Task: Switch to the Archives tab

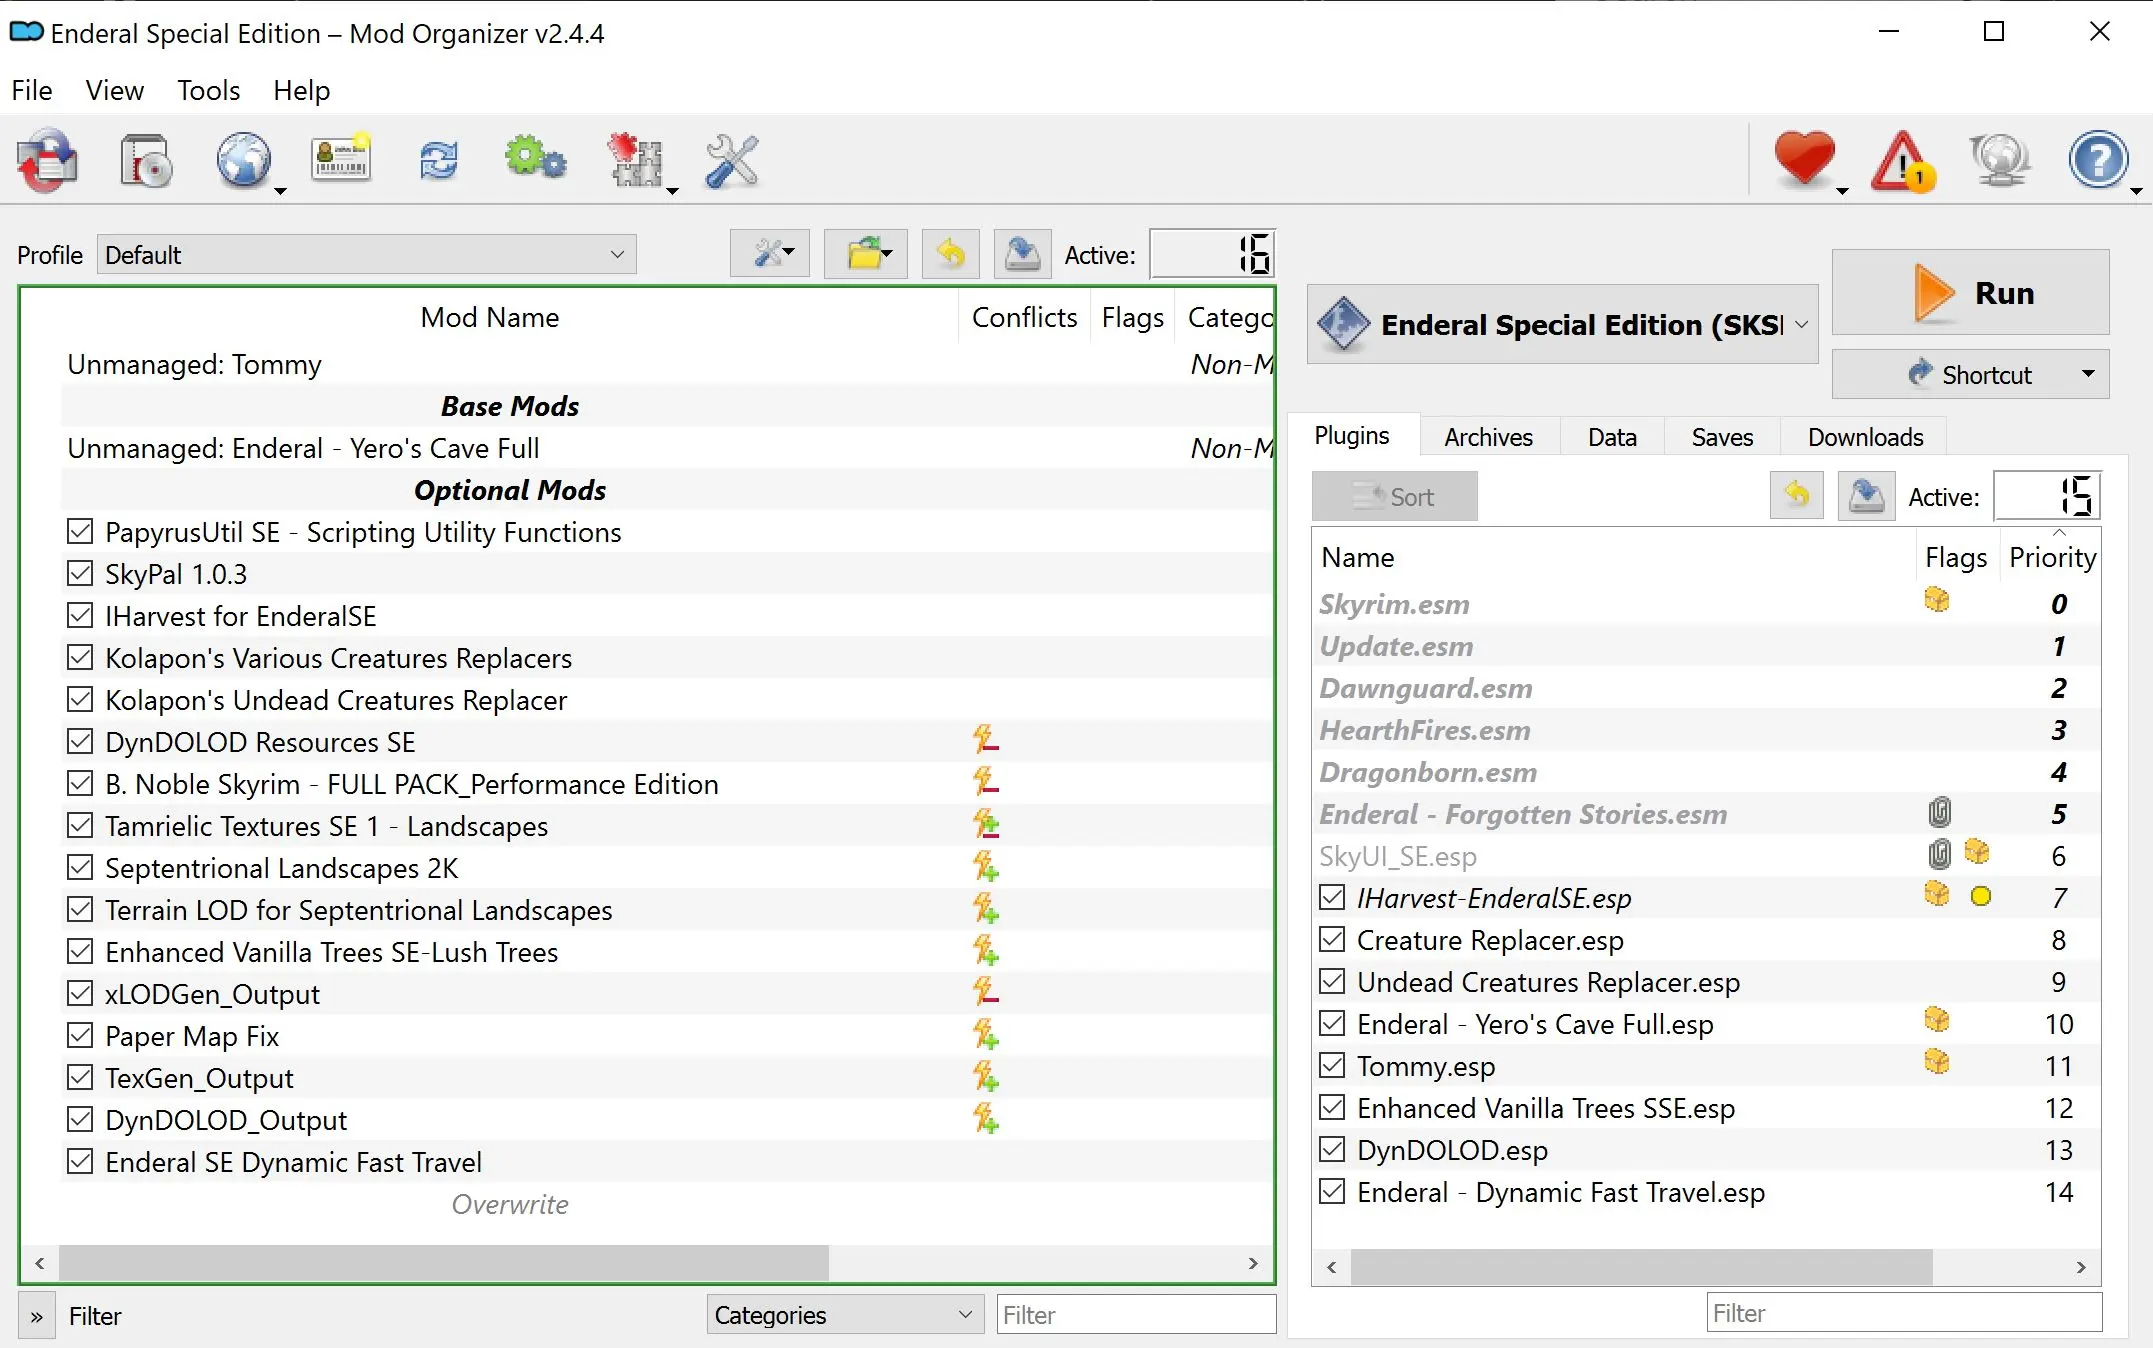Action: (1487, 437)
